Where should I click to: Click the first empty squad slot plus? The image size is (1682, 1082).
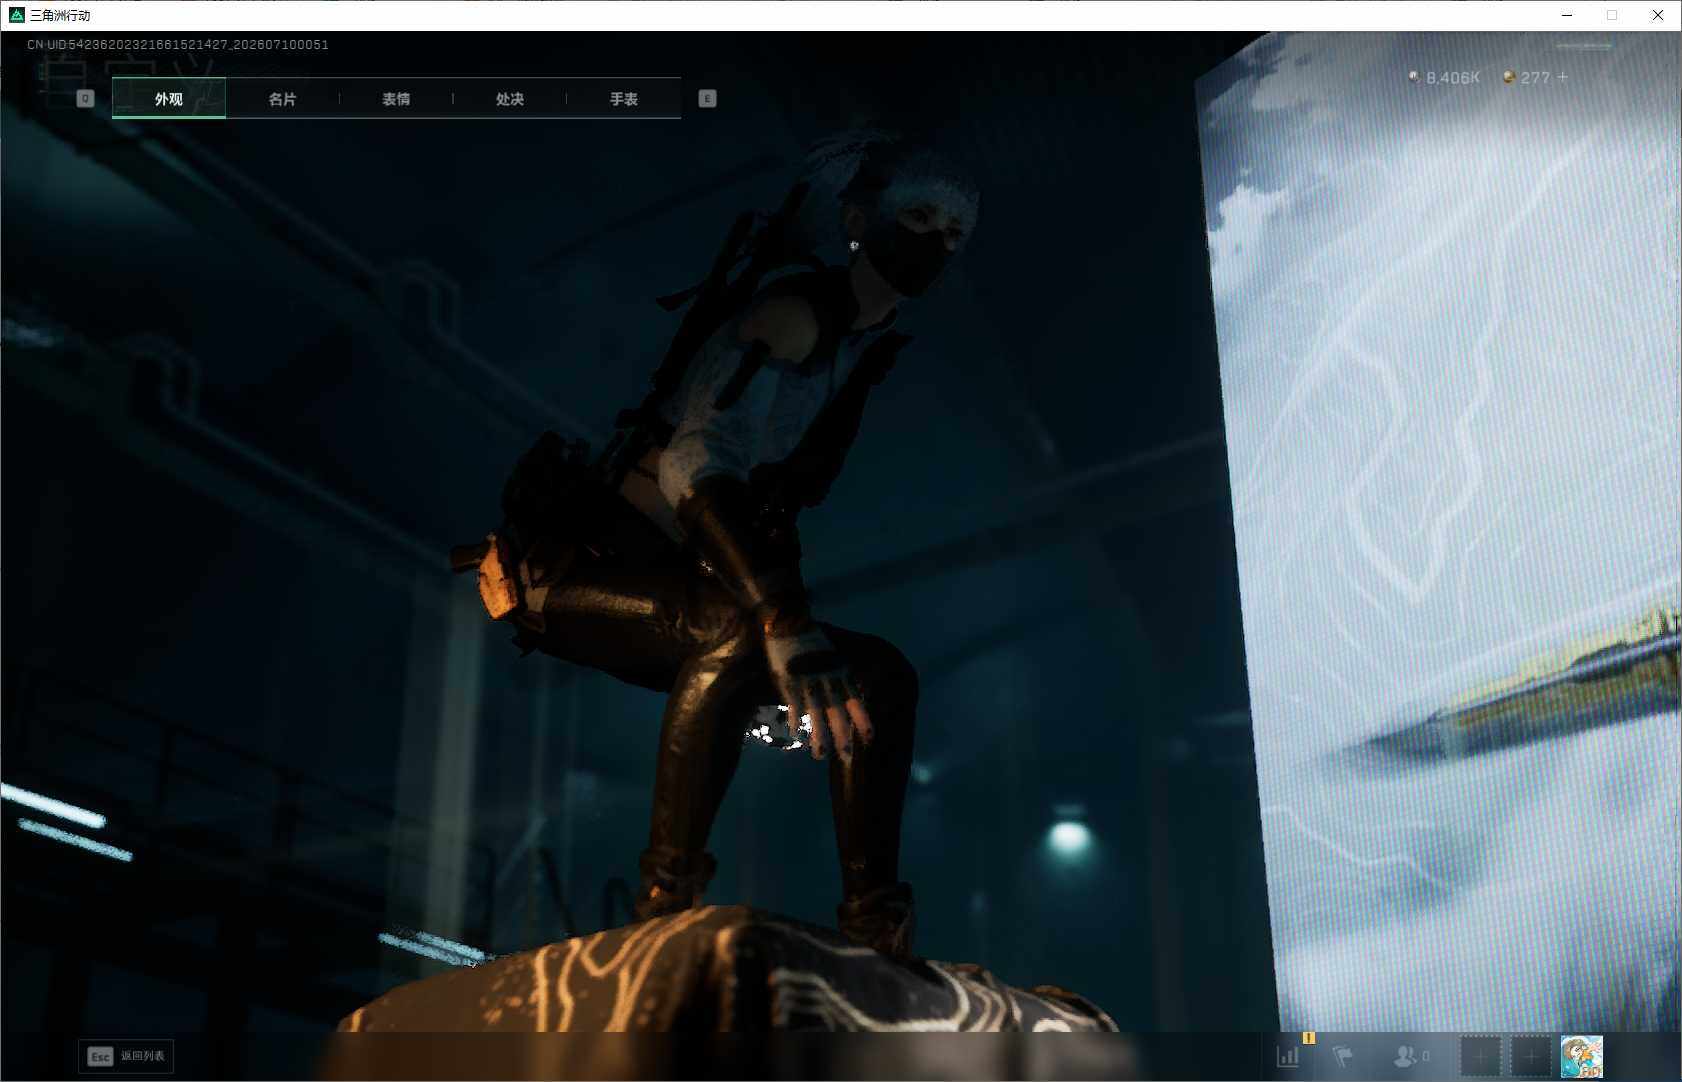tap(1481, 1056)
